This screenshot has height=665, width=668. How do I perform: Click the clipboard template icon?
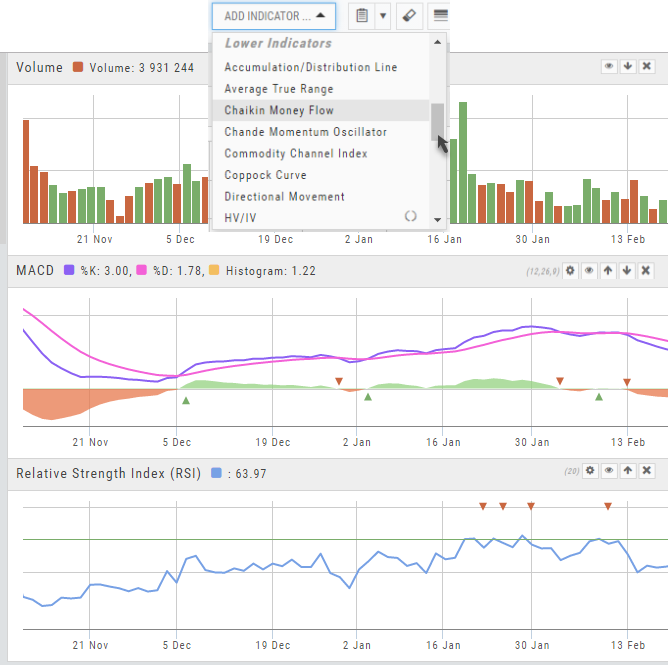362,16
